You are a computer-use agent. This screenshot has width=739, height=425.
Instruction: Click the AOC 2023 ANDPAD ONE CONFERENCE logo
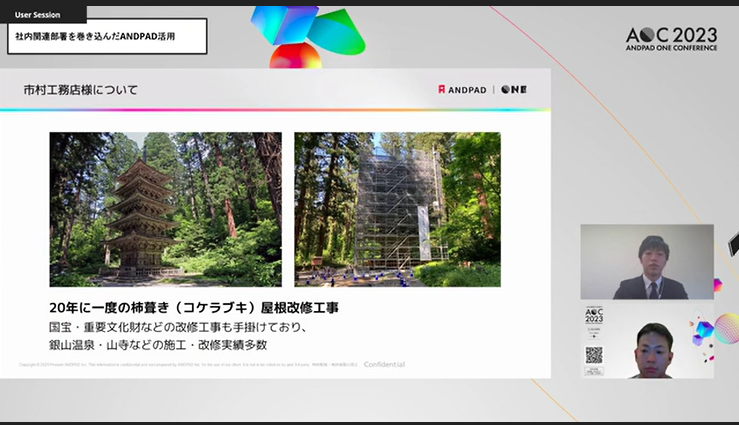coord(671,39)
